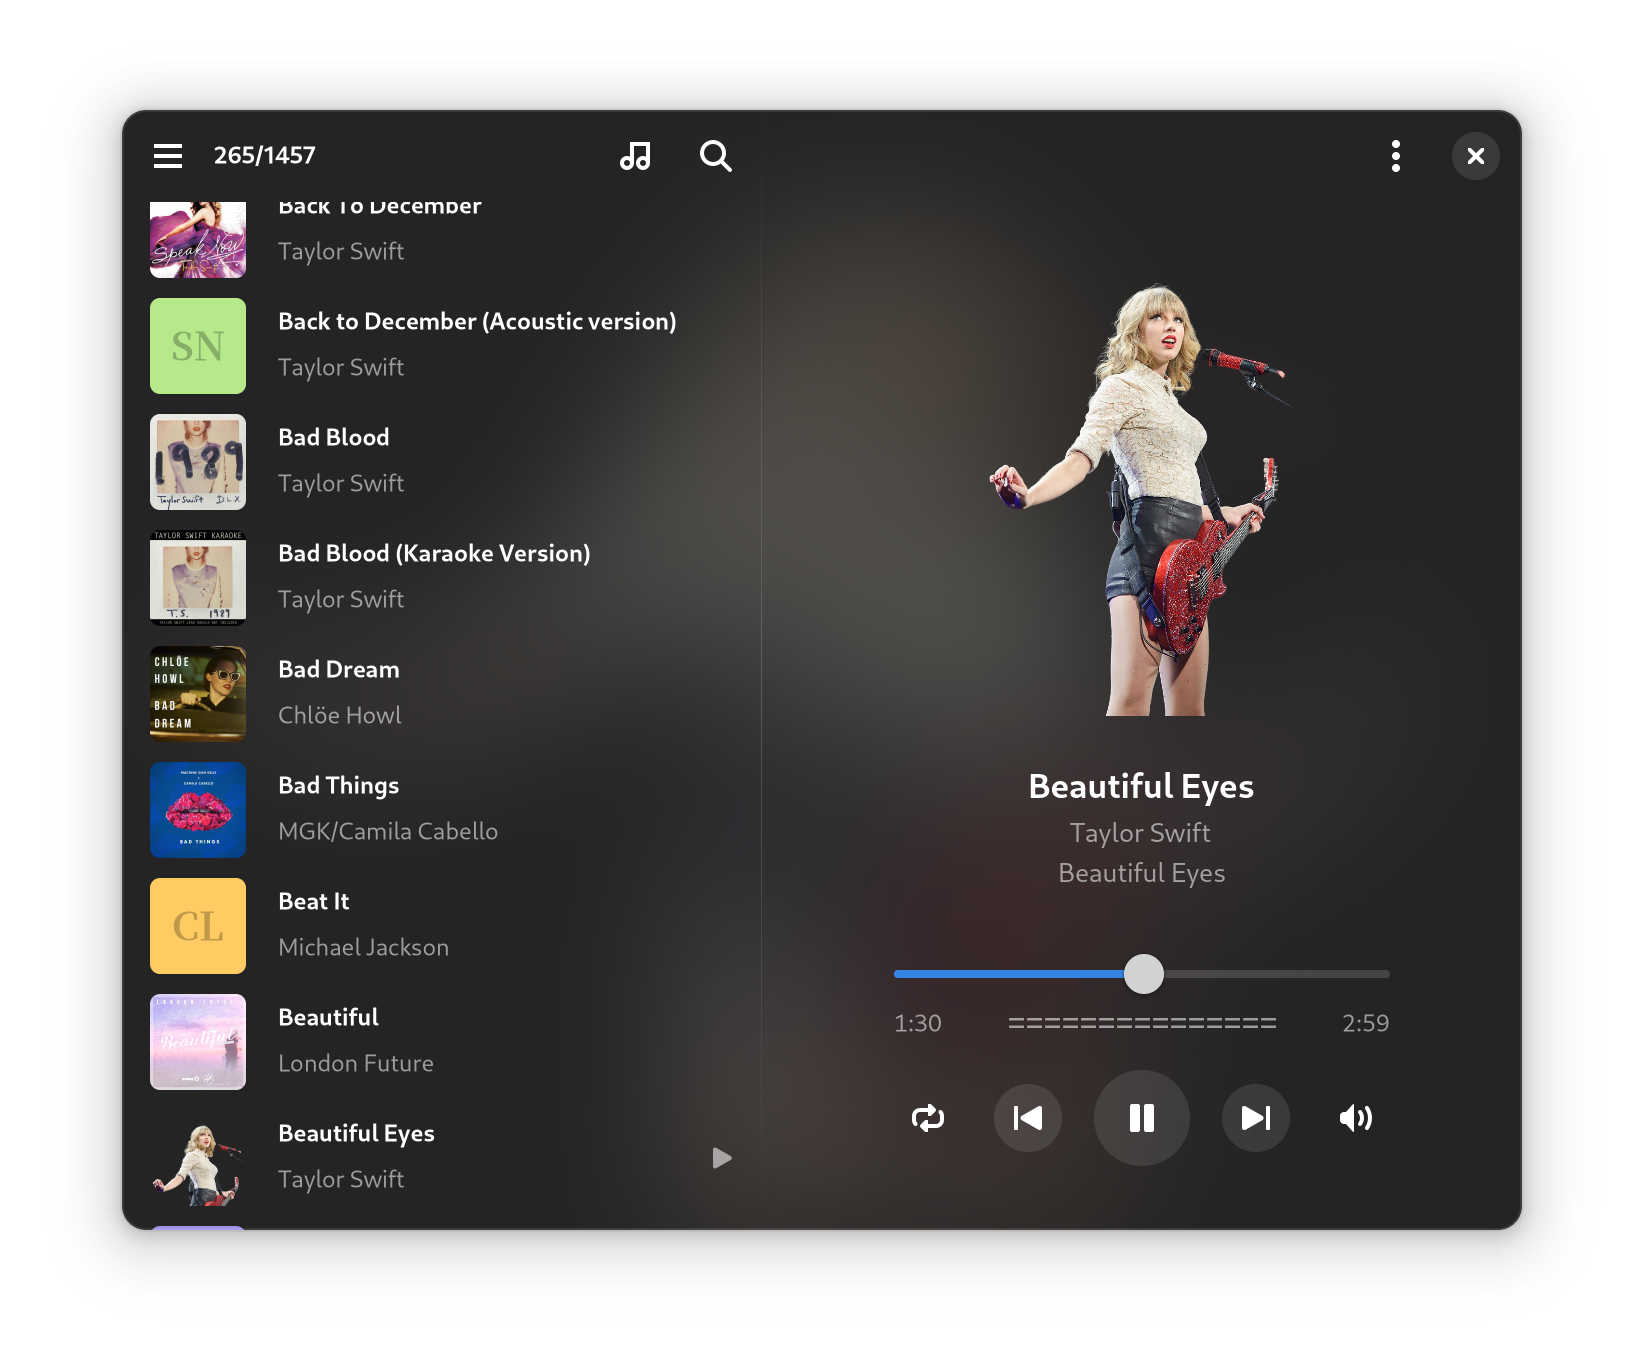The image size is (1644, 1364).
Task: Select the Bad Blood song
Action: 442,462
